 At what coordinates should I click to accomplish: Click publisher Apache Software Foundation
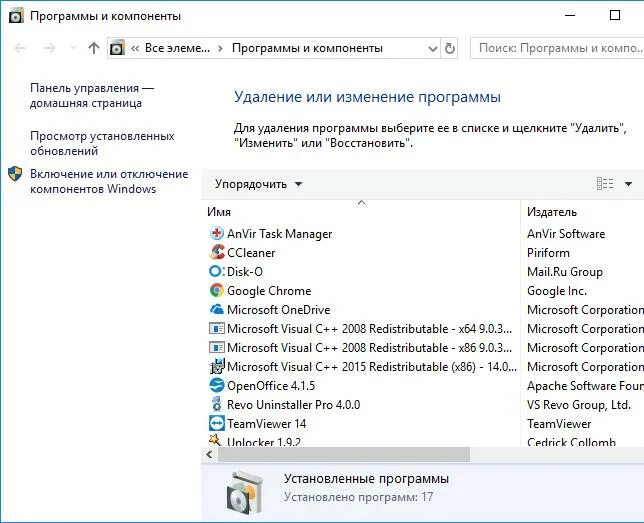click(585, 385)
